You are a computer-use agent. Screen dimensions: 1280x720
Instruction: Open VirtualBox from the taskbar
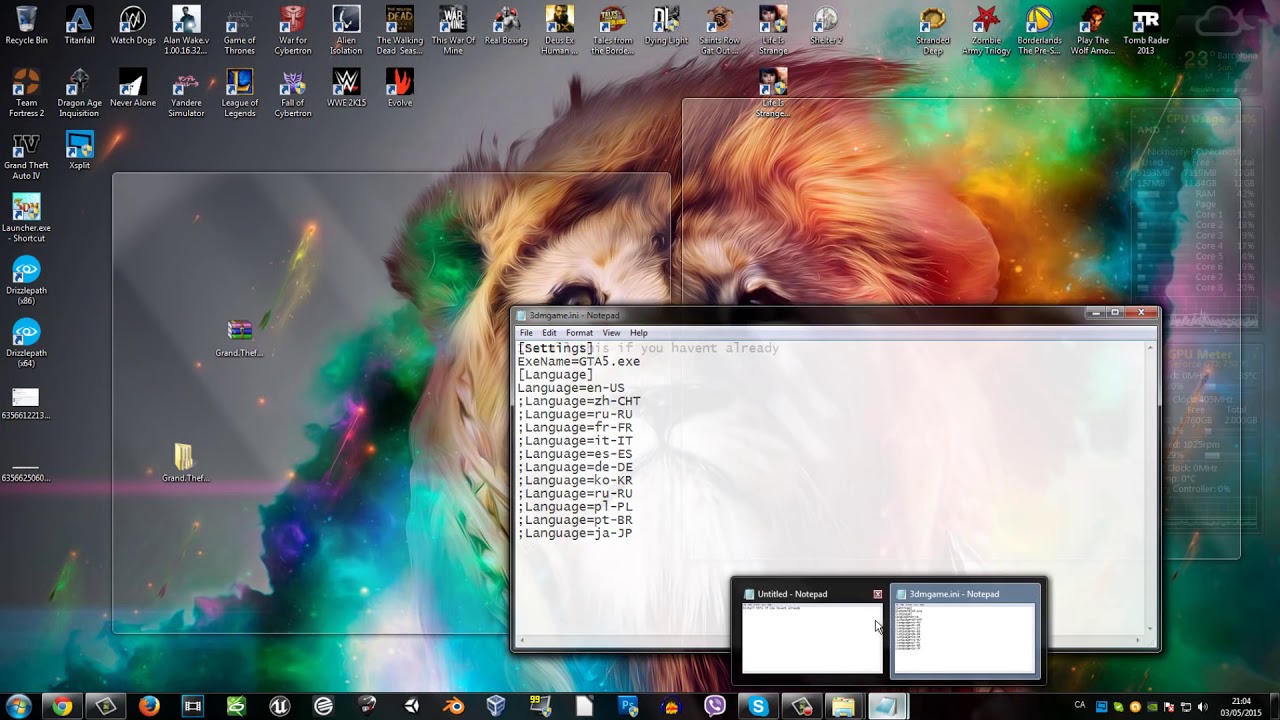point(496,707)
